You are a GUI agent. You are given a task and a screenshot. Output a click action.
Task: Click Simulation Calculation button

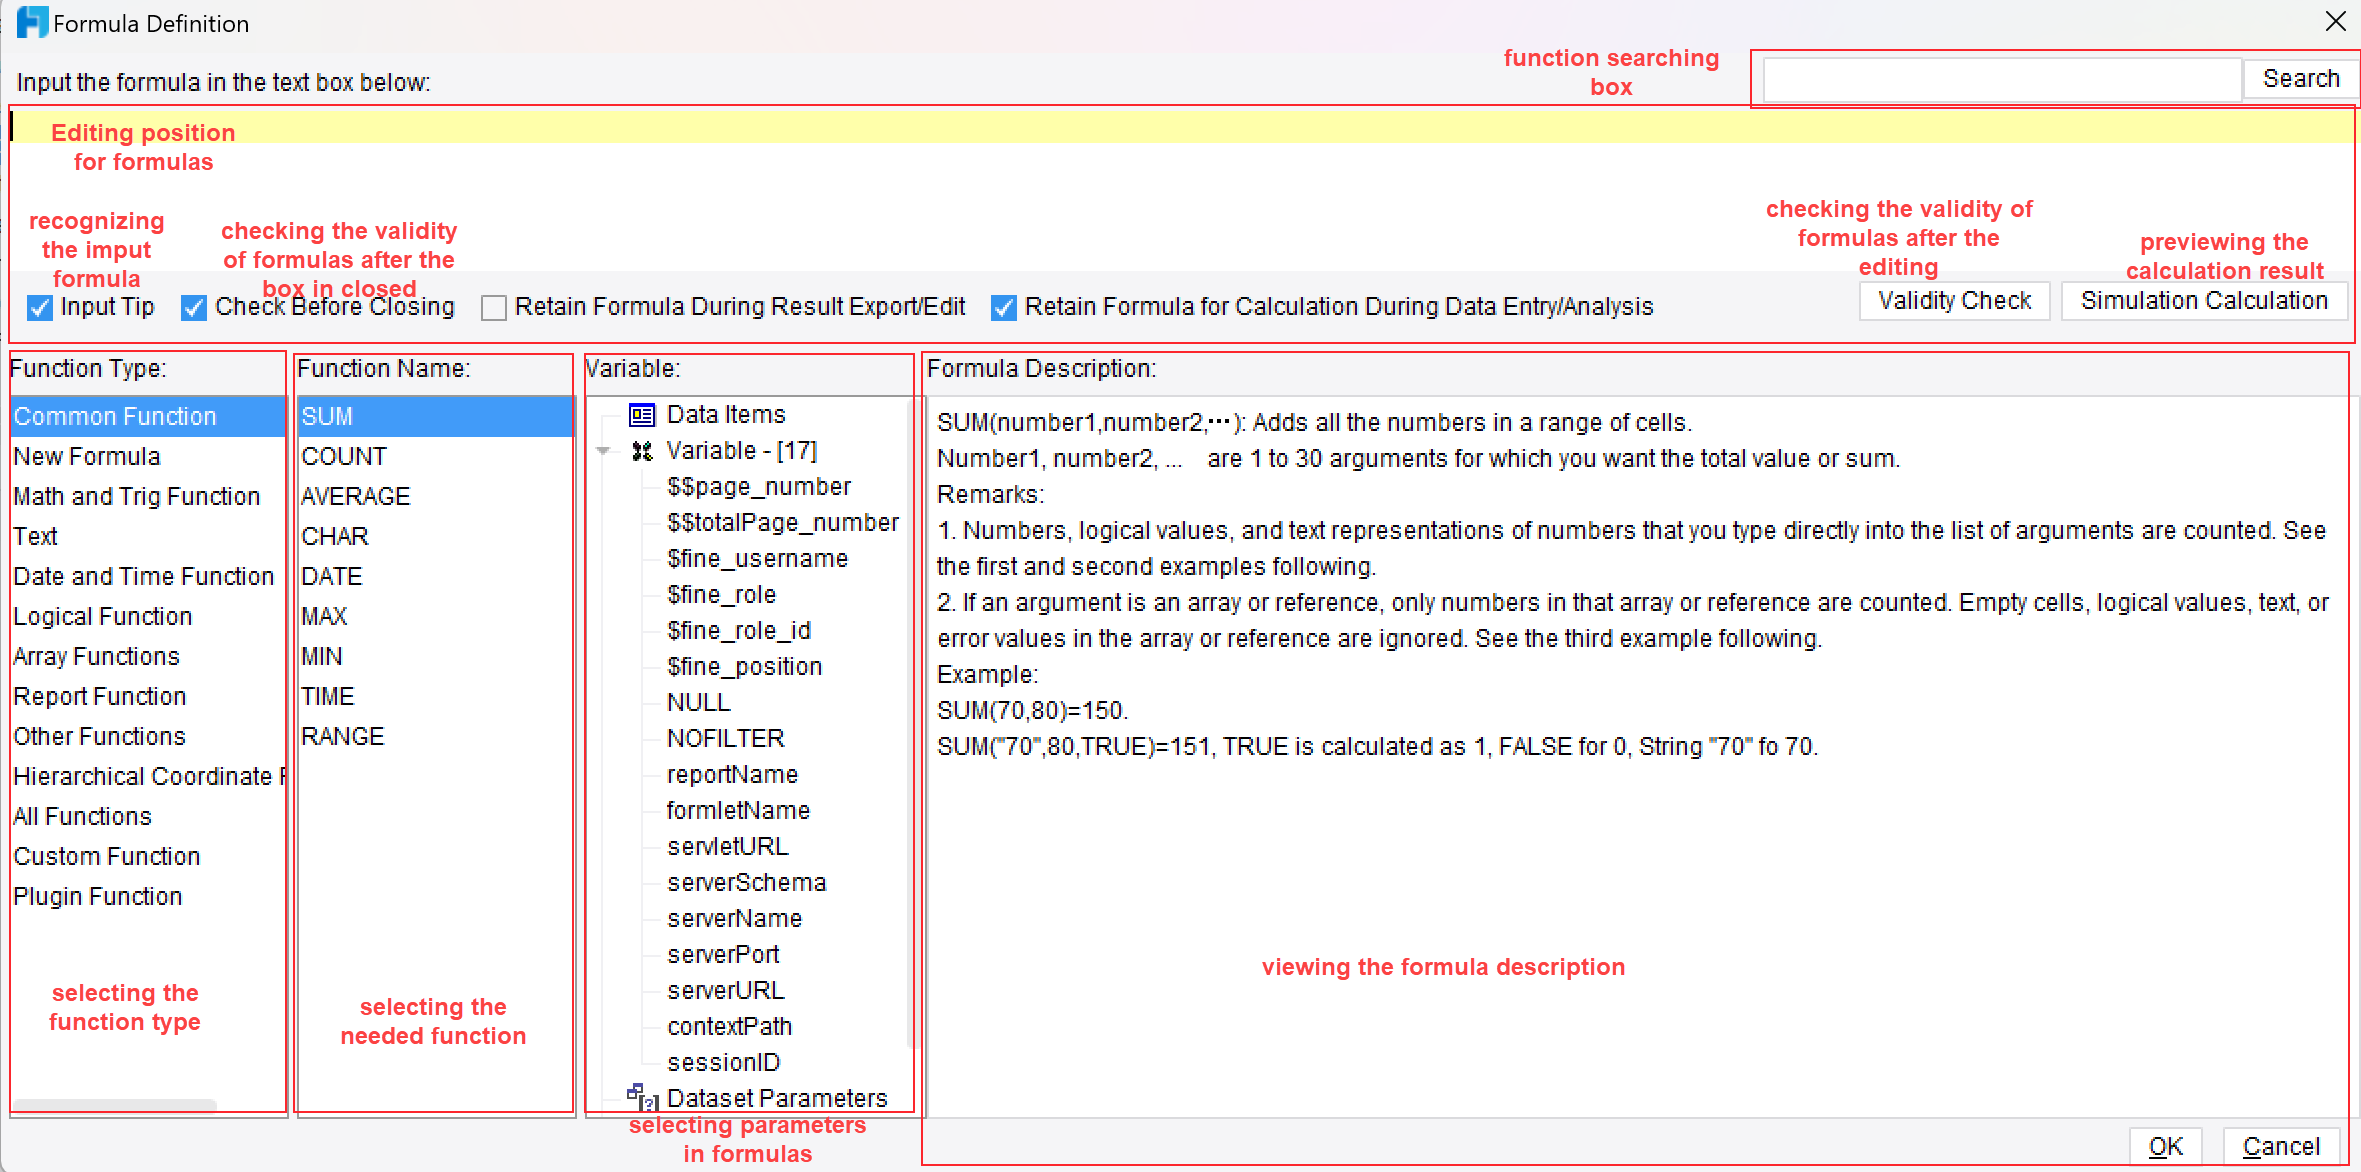coord(2204,301)
